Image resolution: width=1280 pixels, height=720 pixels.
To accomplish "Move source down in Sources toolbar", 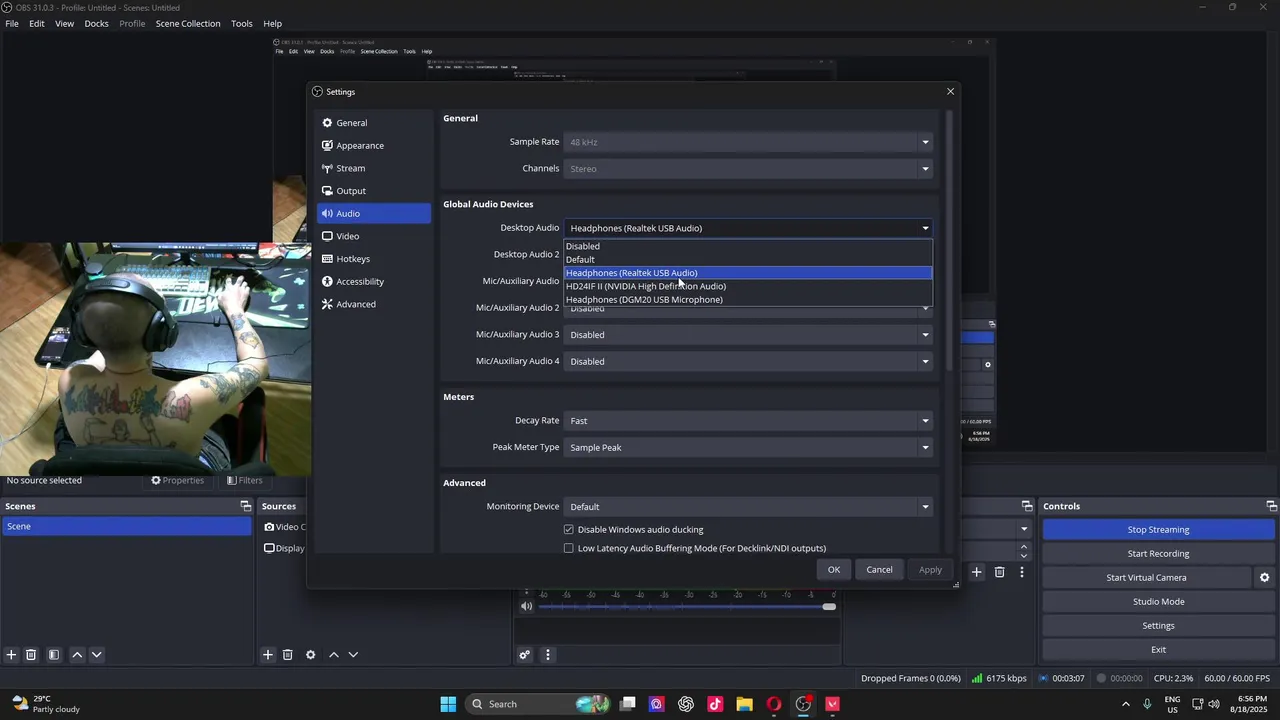I will 353,655.
